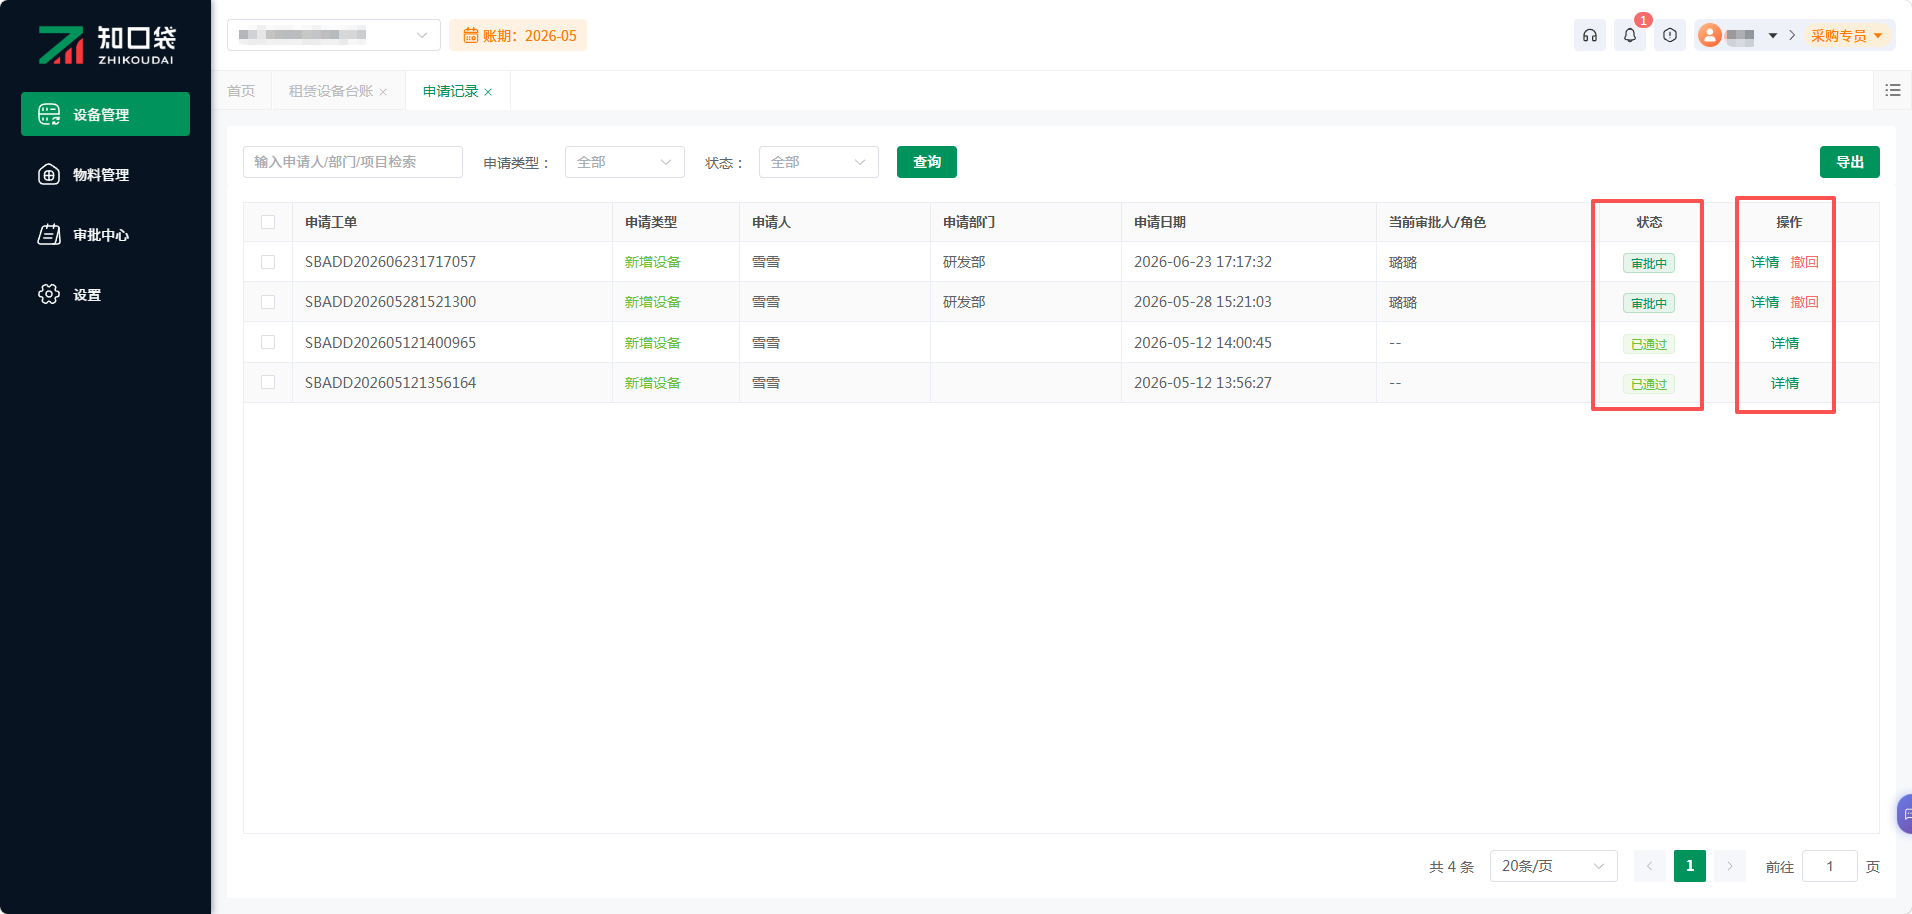Click the orange user avatar
The image size is (1912, 914).
[1710, 35]
